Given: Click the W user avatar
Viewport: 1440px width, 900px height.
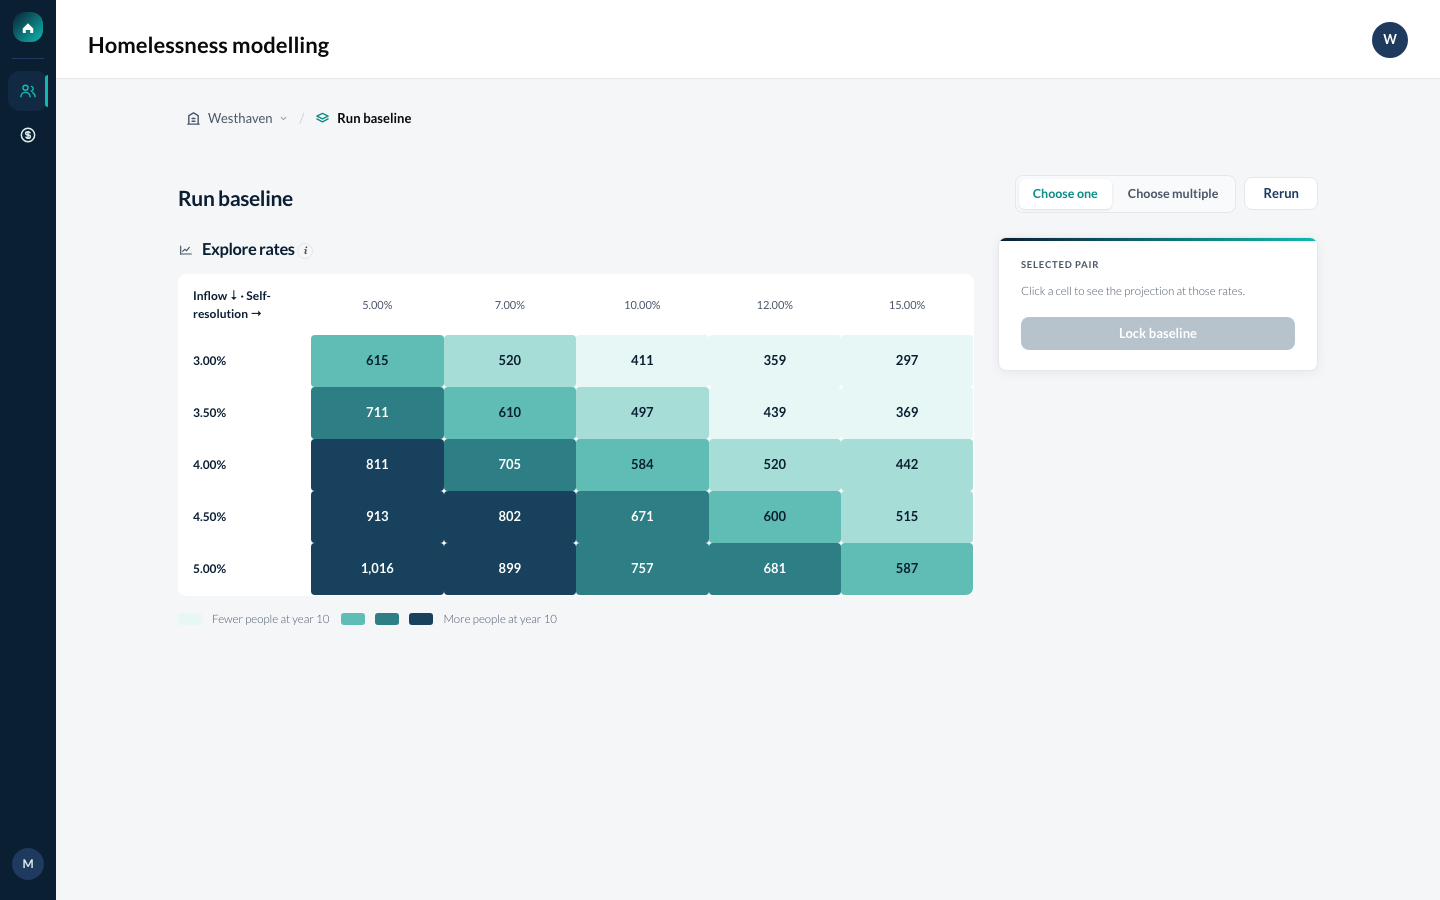Looking at the screenshot, I should (x=1390, y=40).
